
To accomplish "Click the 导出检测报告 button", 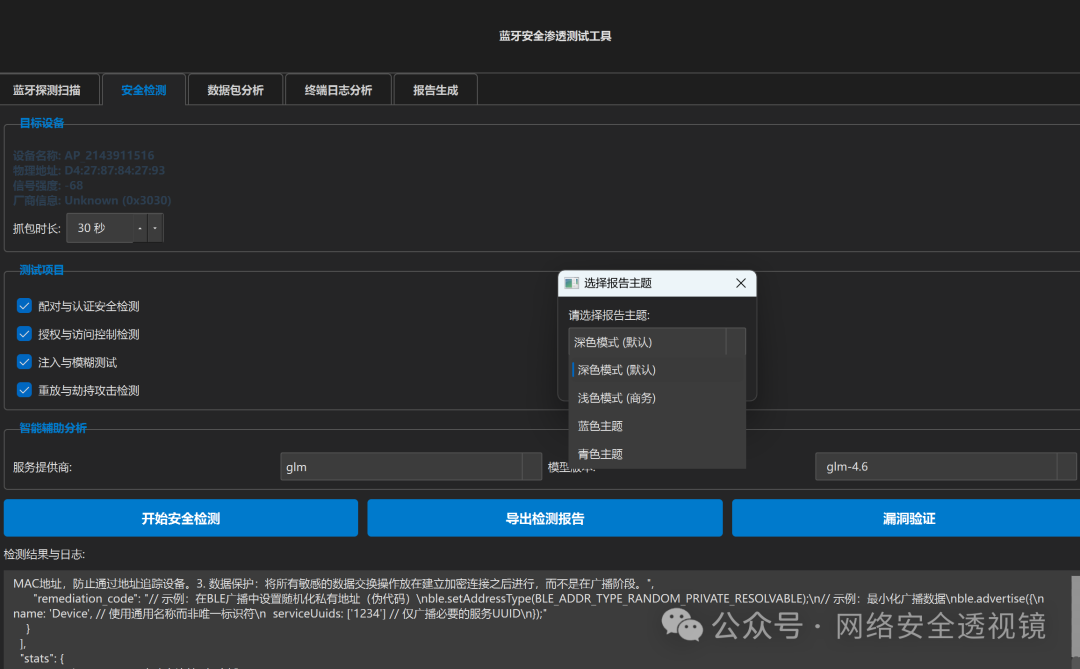I will (545, 518).
